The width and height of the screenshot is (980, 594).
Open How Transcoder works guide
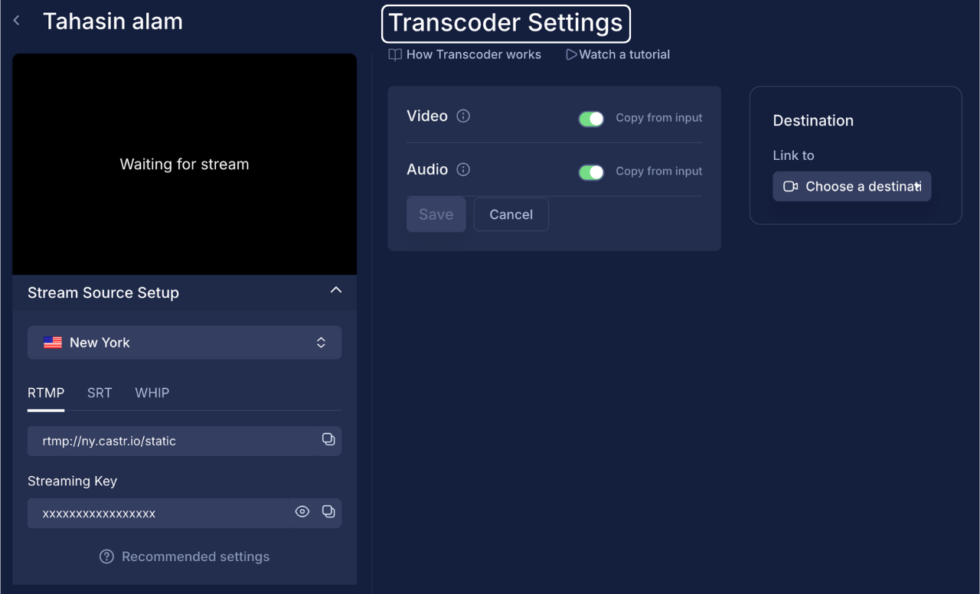464,55
